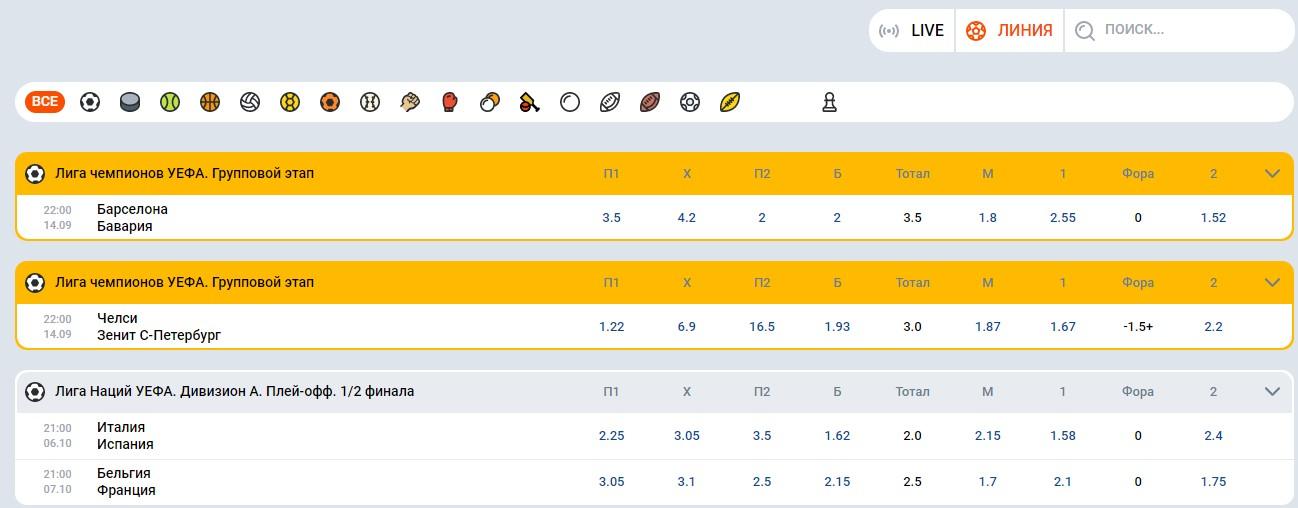
Task: Click the baseball sport icon
Action: coord(370,102)
